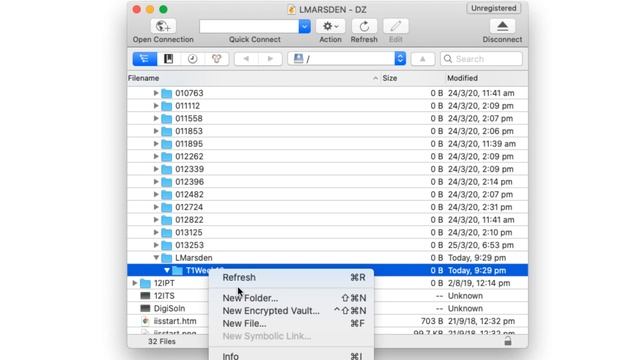640x360 pixels.
Task: Click the Open Connection globe icon
Action: (x=163, y=27)
